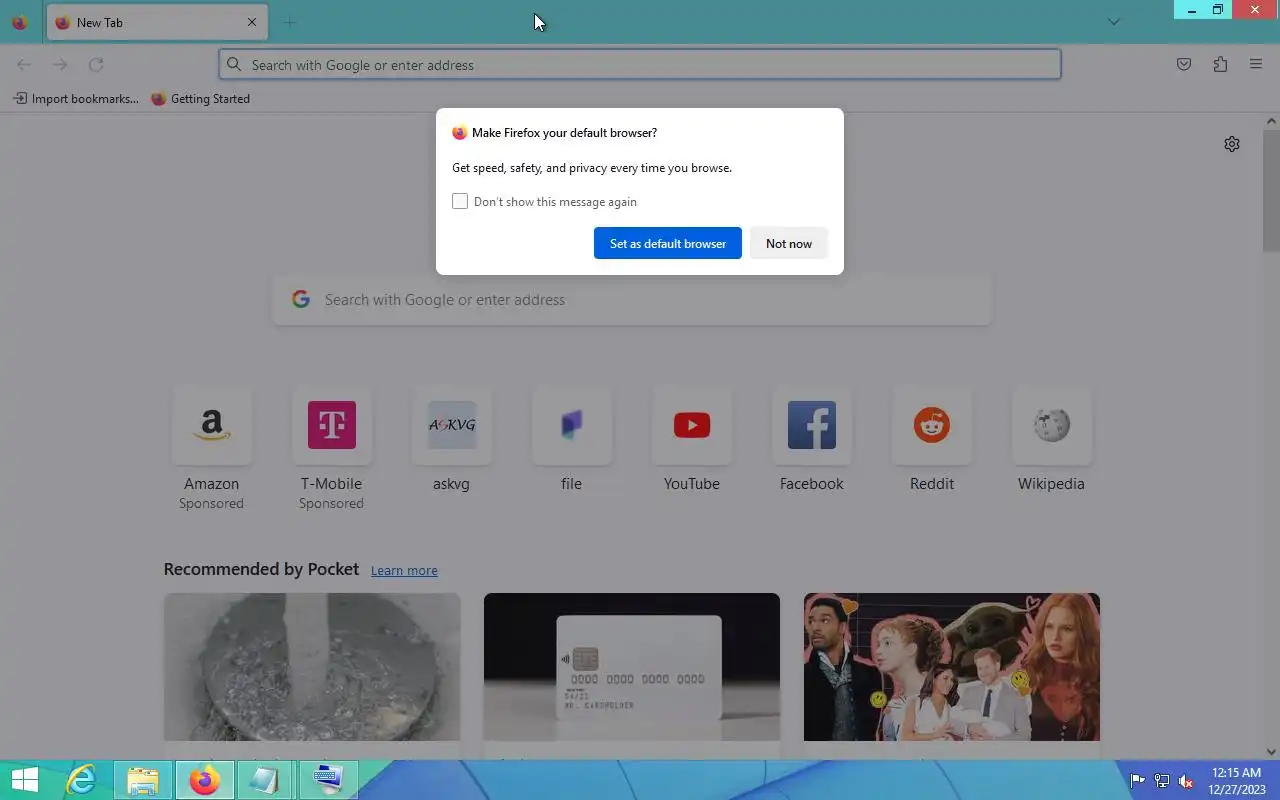Click the network tray icon

1162,781
